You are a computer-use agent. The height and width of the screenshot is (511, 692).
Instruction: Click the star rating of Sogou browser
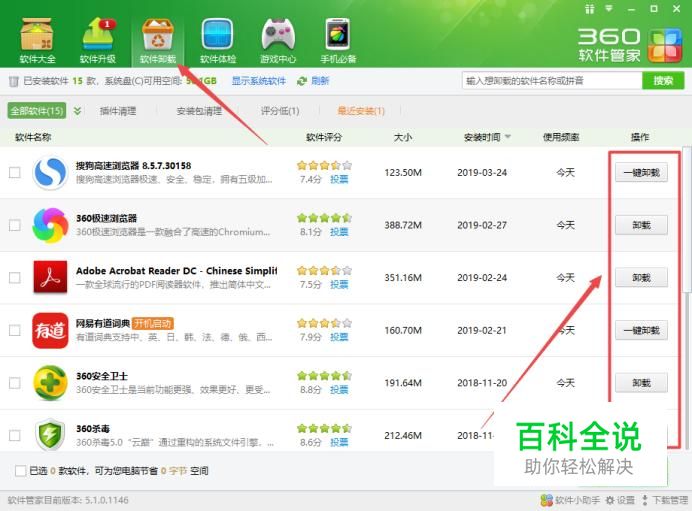click(x=324, y=165)
